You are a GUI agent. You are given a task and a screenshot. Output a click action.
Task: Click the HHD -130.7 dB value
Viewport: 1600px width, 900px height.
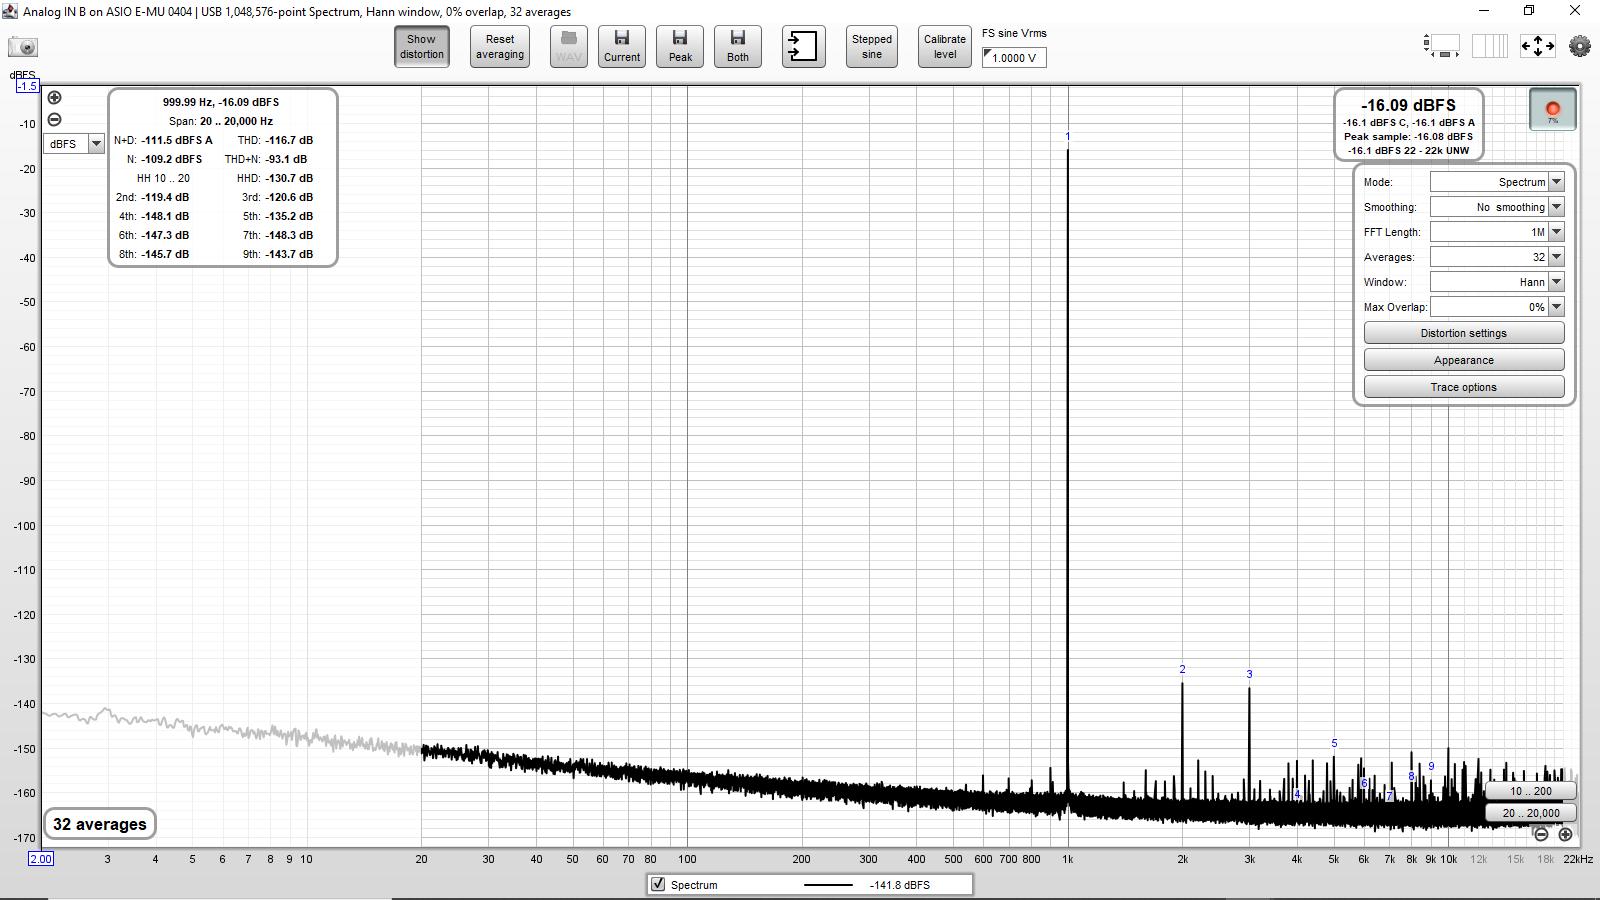289,178
